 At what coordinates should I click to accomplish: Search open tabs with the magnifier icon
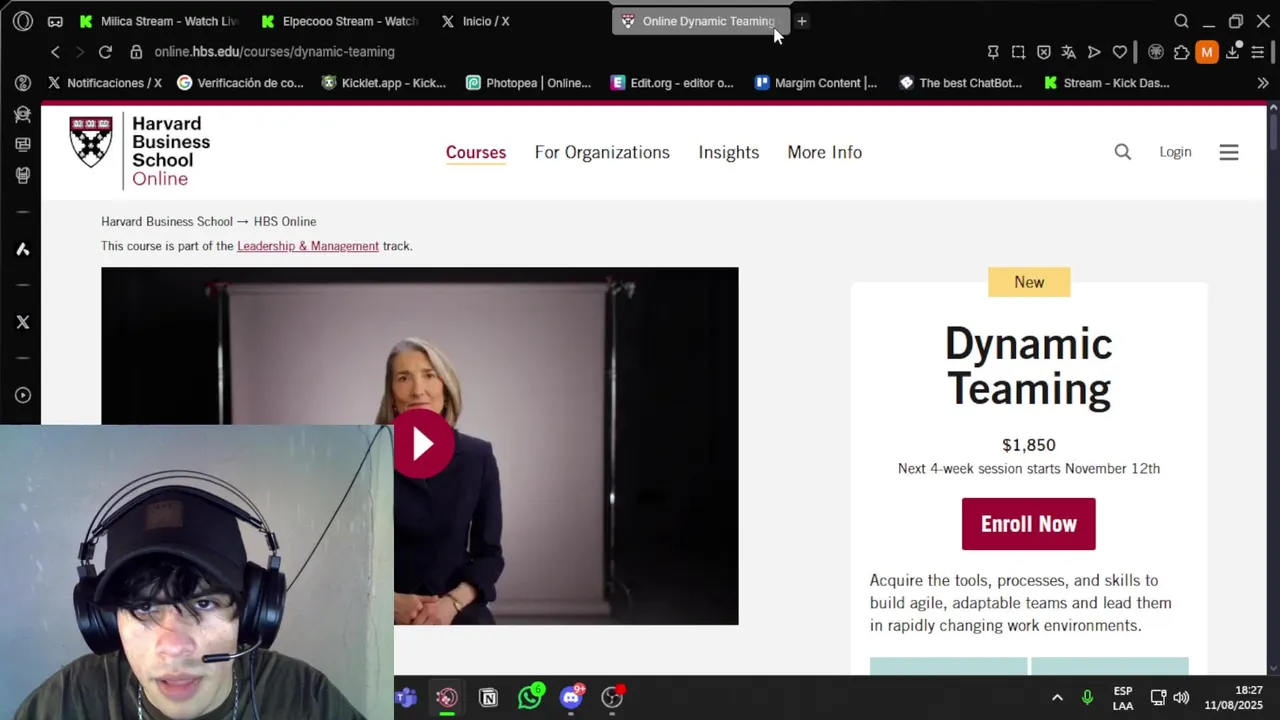coord(1181,21)
